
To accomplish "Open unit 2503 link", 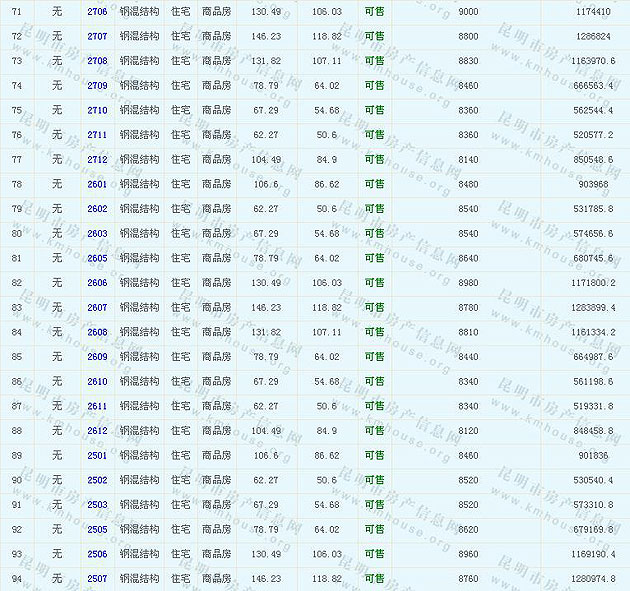I will coord(97,505).
